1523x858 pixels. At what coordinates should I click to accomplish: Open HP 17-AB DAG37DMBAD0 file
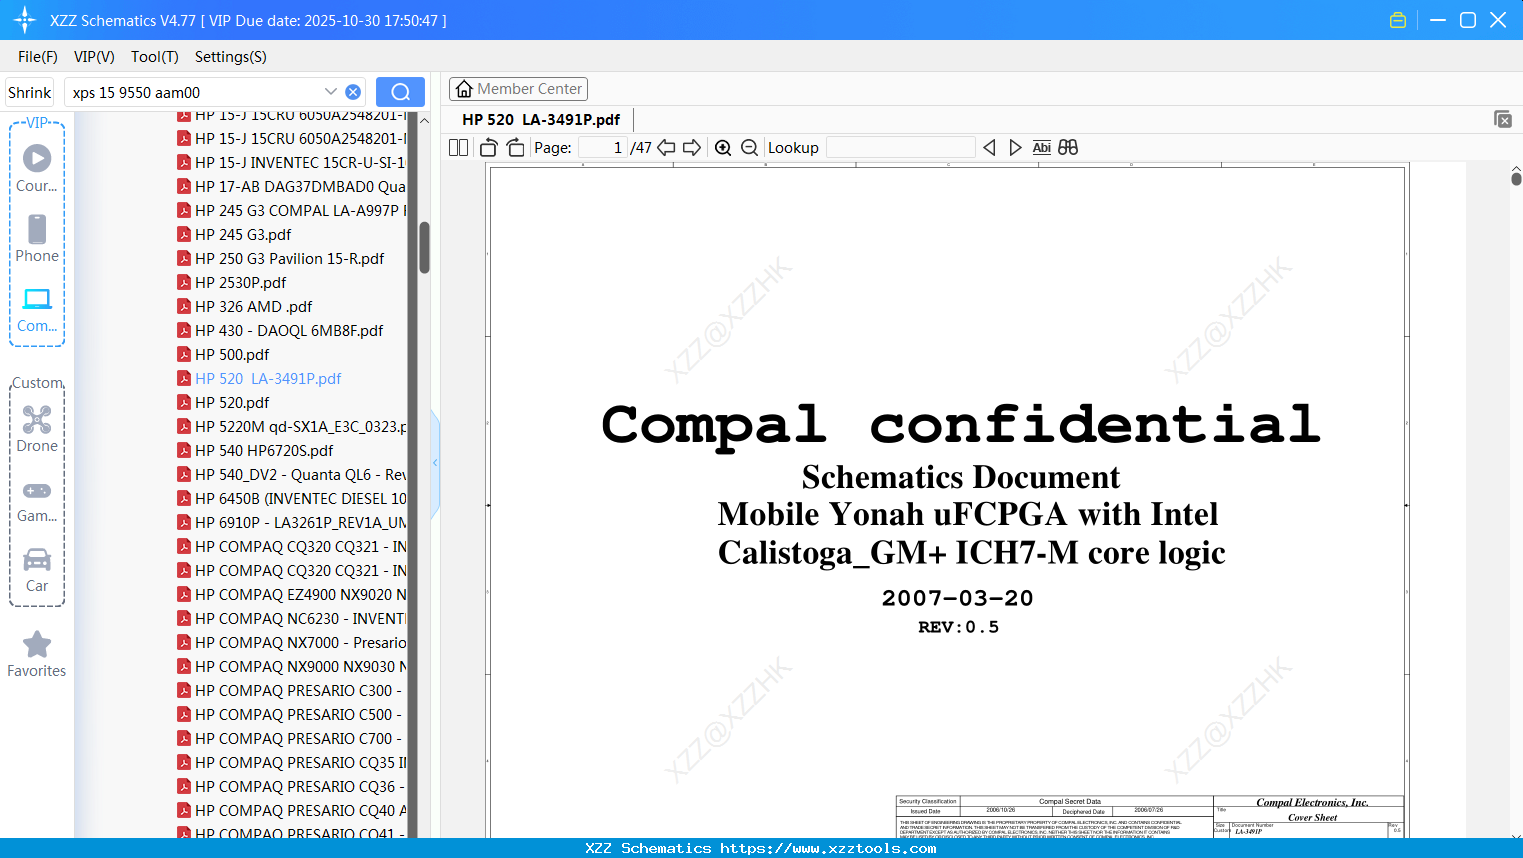point(291,186)
